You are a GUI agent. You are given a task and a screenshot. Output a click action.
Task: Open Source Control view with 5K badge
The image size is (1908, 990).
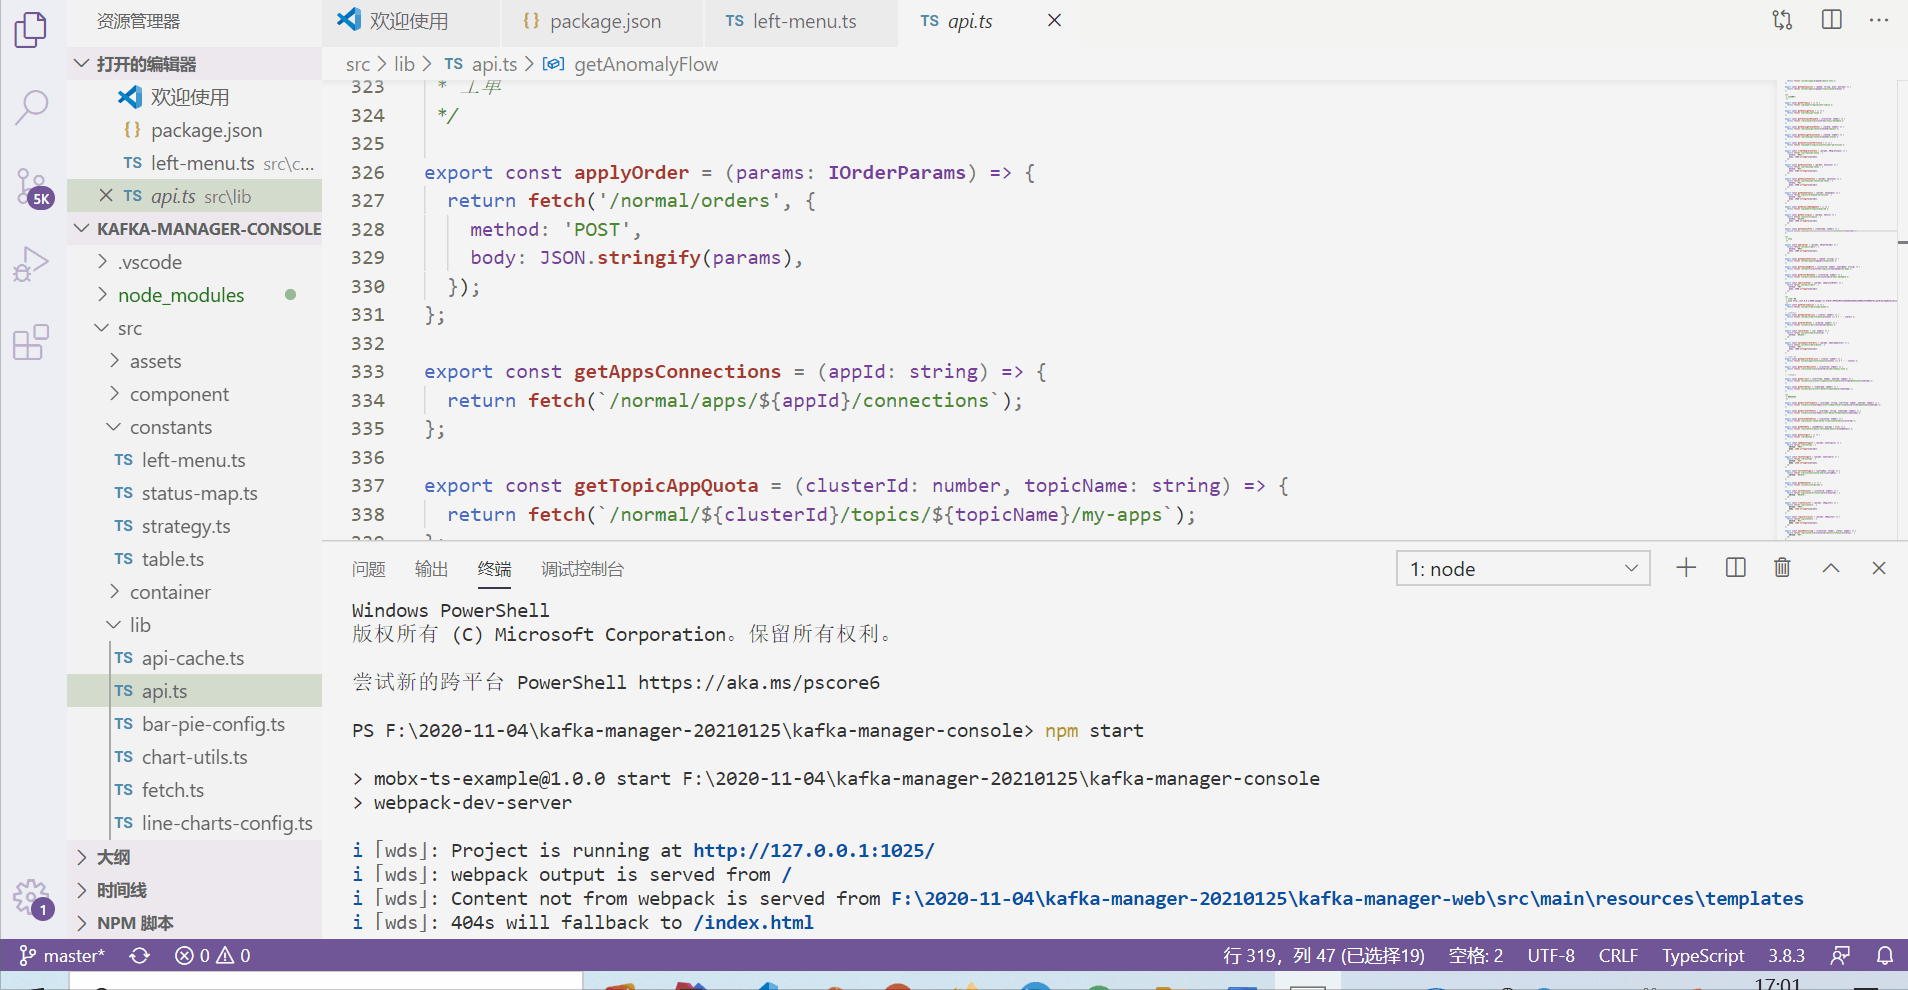pyautogui.click(x=33, y=187)
